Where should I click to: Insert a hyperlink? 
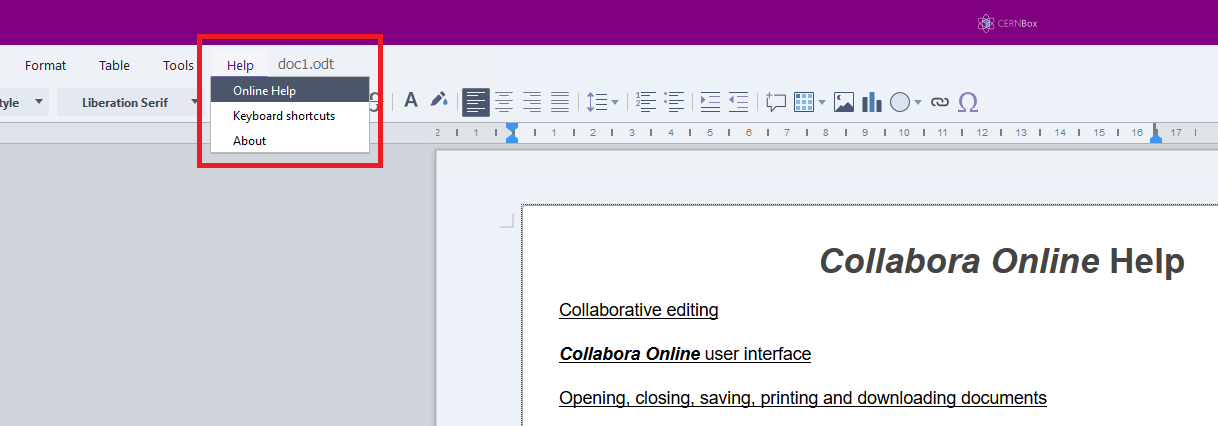[939, 102]
